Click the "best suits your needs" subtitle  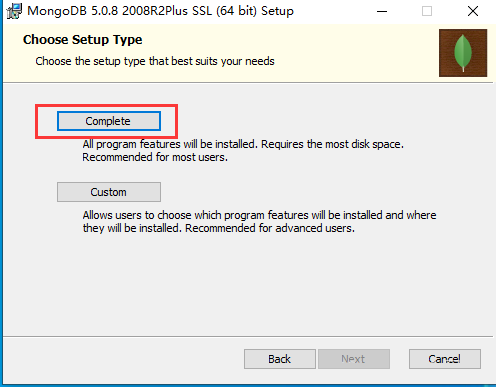coord(223,61)
